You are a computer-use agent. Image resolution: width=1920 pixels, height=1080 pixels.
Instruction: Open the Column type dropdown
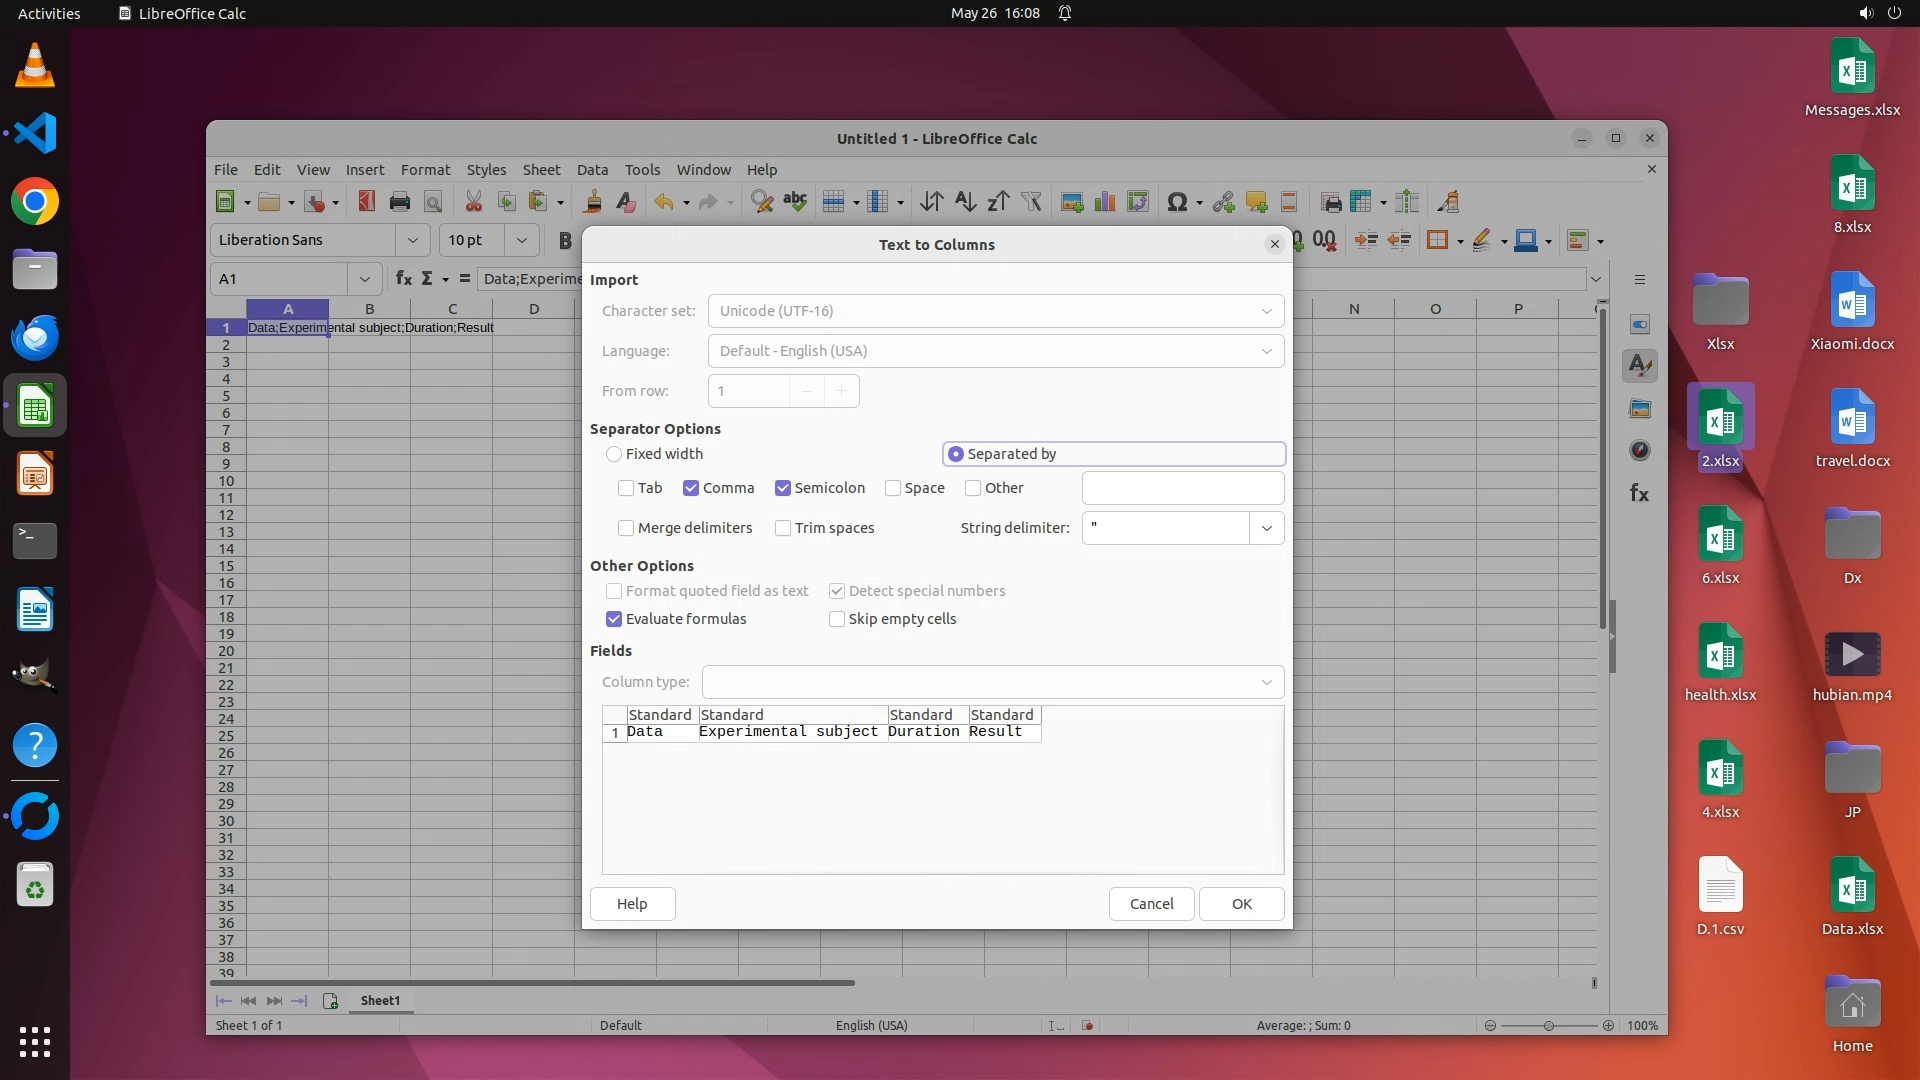coord(1266,682)
